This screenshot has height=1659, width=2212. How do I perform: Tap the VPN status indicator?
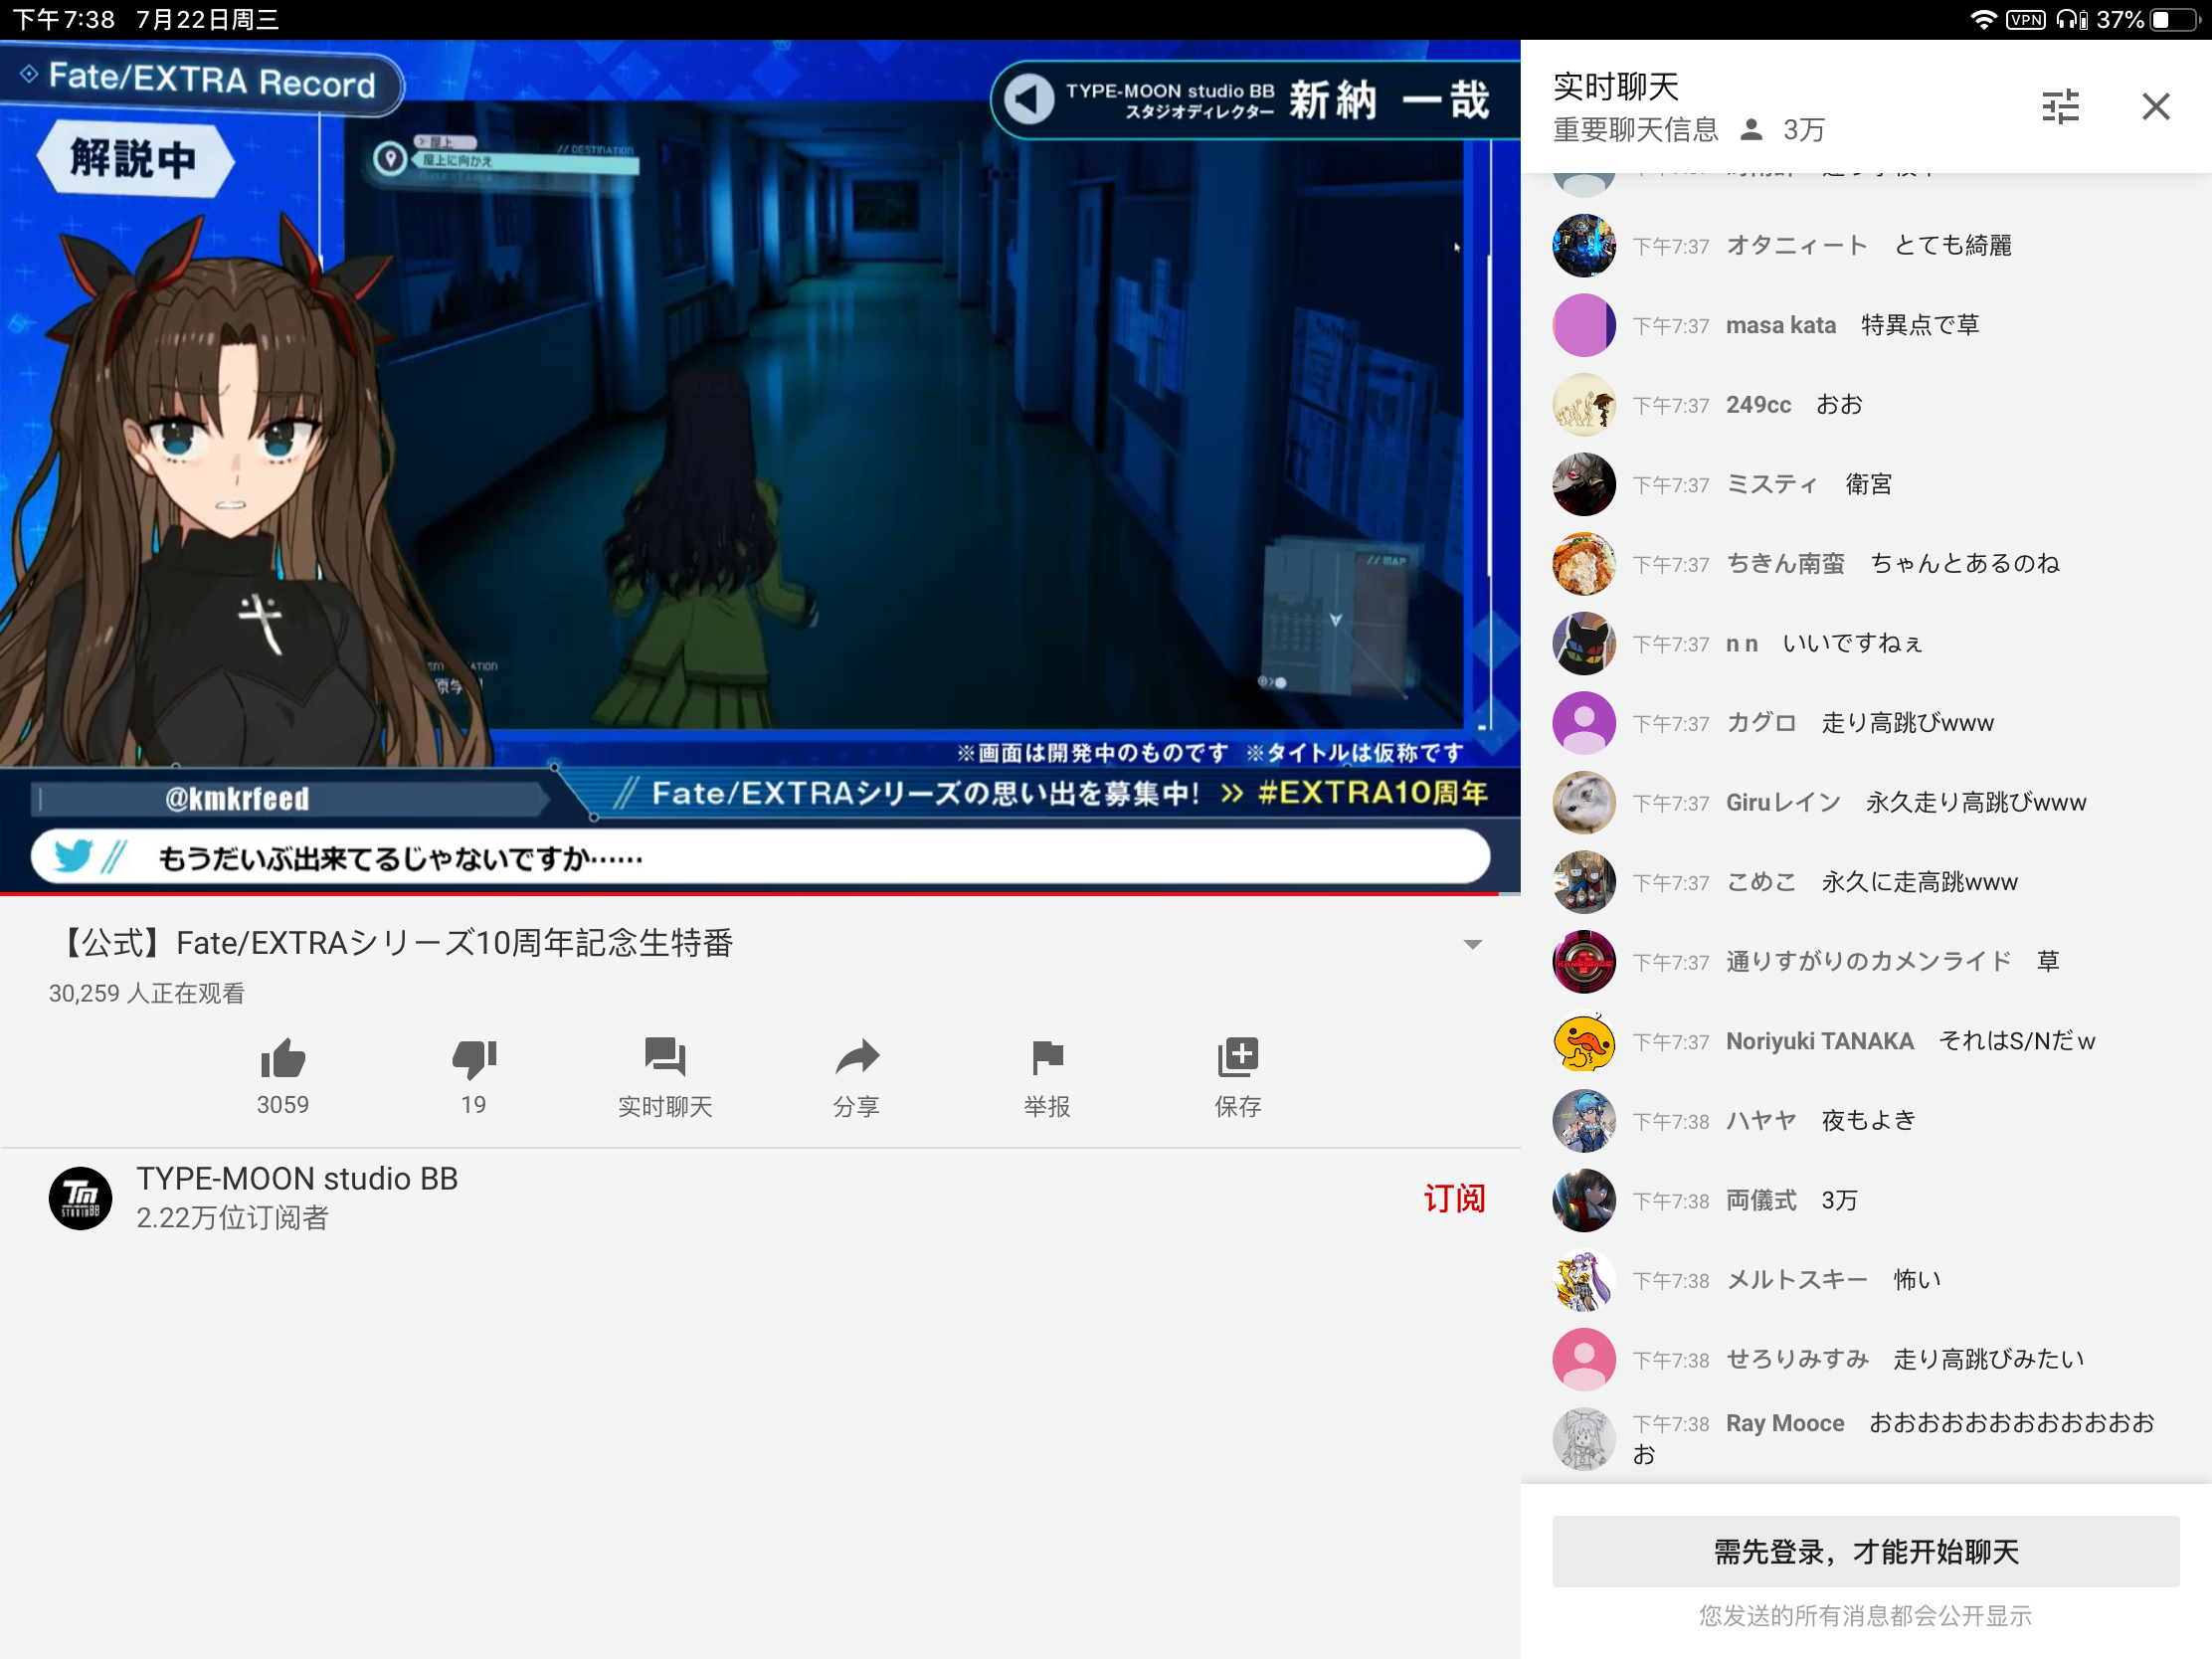click(x=2026, y=19)
